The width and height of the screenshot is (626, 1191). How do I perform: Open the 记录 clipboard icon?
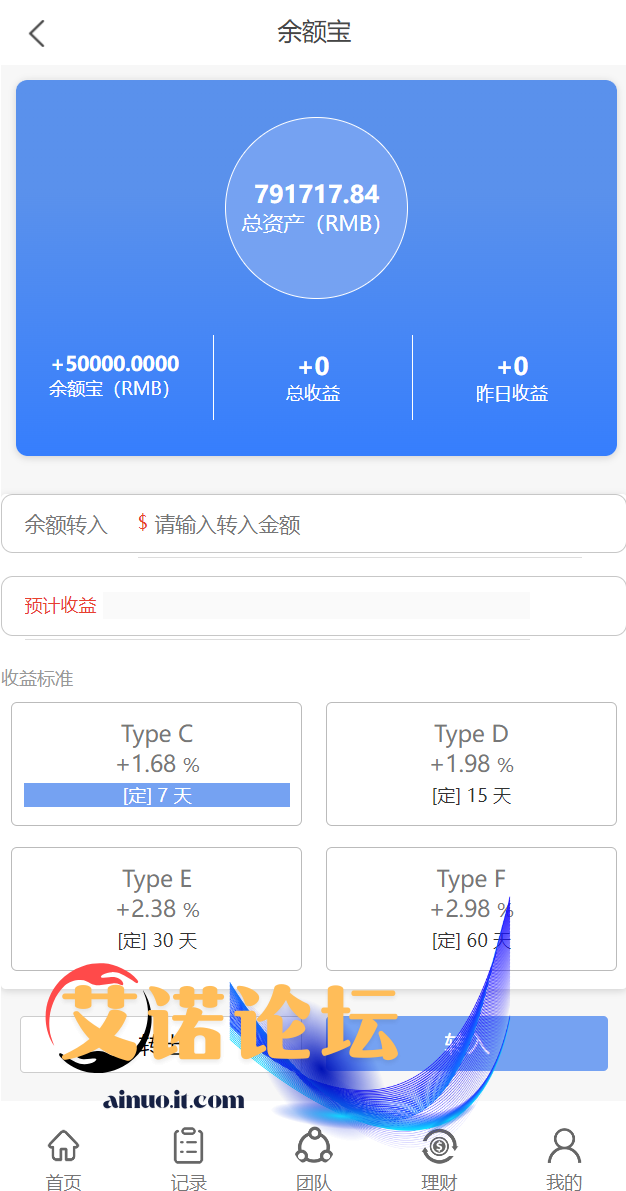click(188, 1159)
